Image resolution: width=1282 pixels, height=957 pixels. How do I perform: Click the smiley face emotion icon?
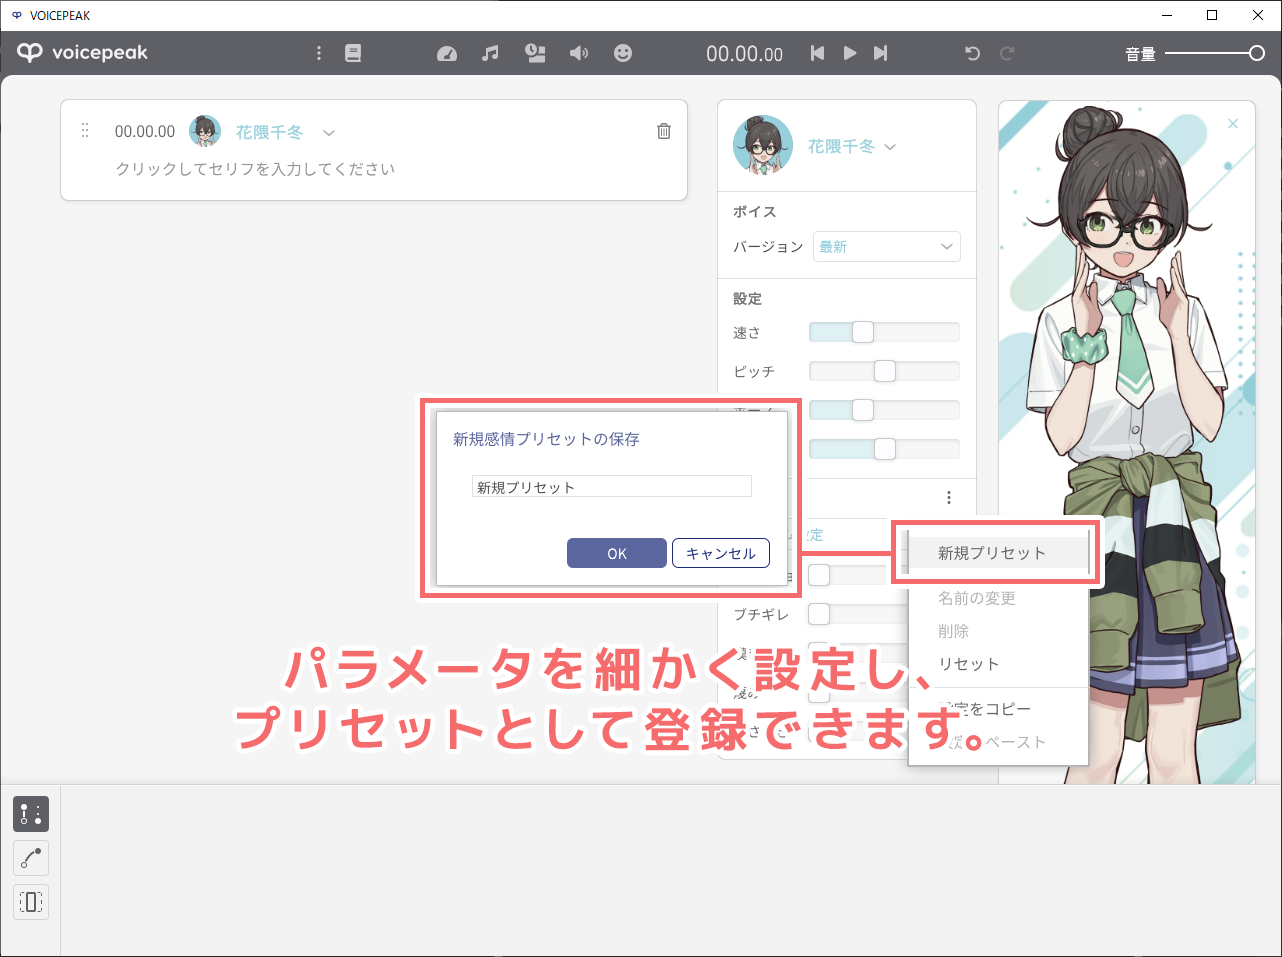coord(623,53)
